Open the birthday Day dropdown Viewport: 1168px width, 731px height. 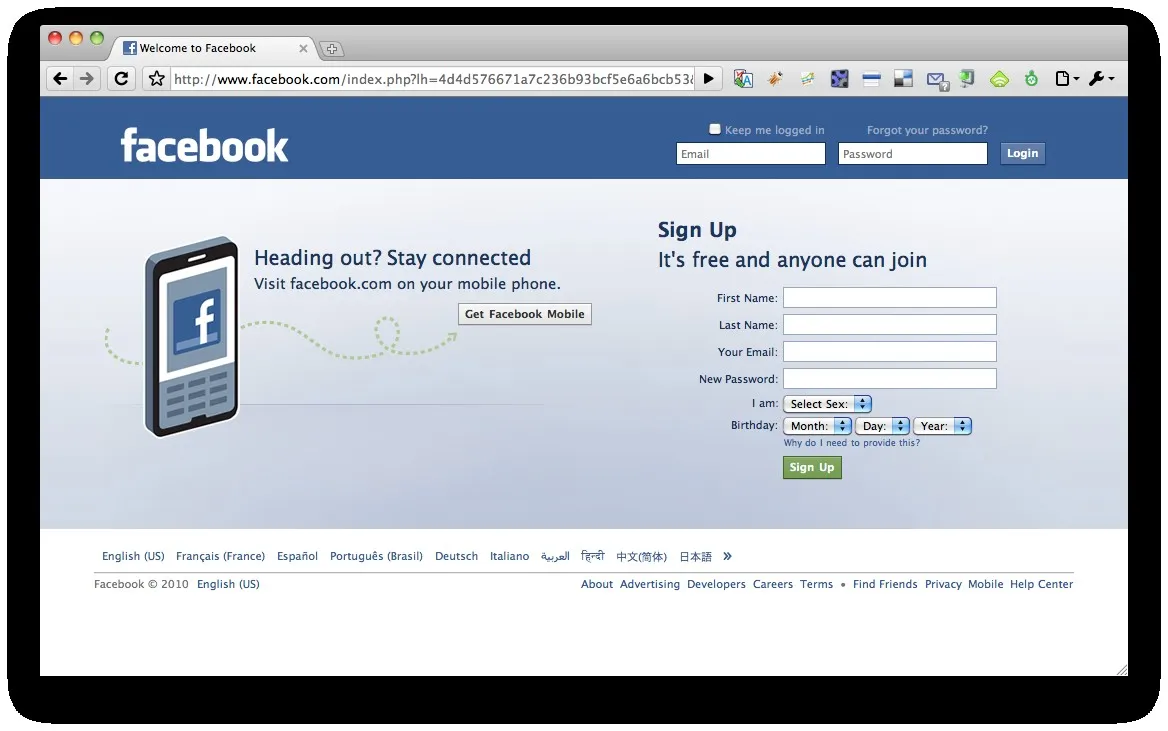[883, 426]
